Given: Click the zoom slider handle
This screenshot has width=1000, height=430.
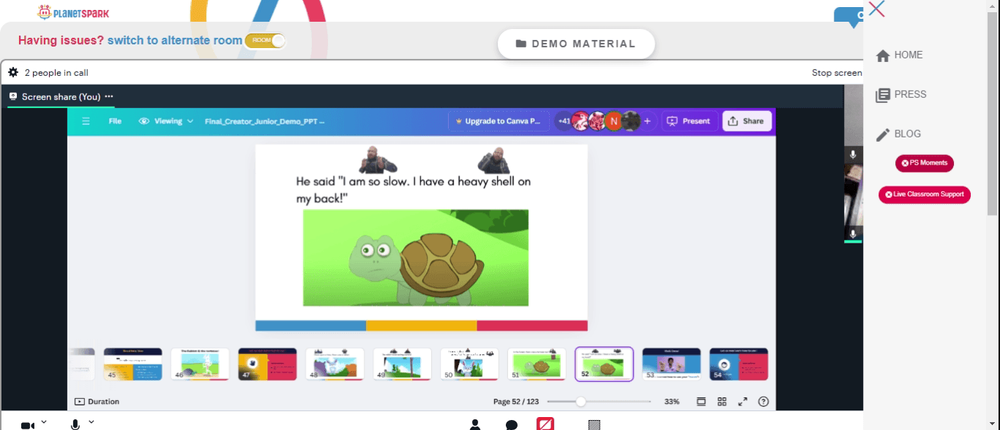Looking at the screenshot, I should point(580,402).
